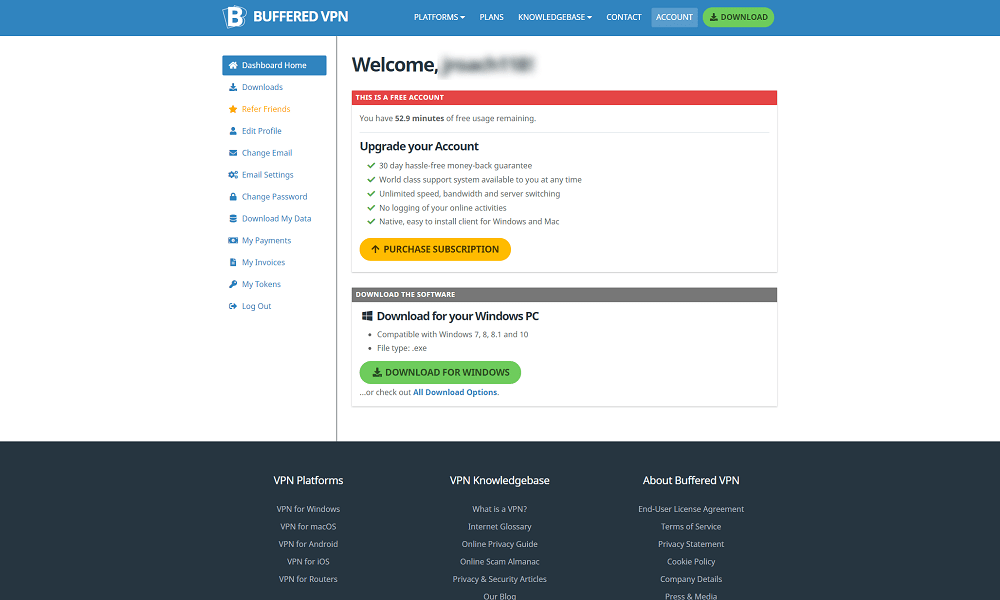
Task: Click the 'THIS IS A FREE ACCOUNT' banner
Action: tap(564, 98)
